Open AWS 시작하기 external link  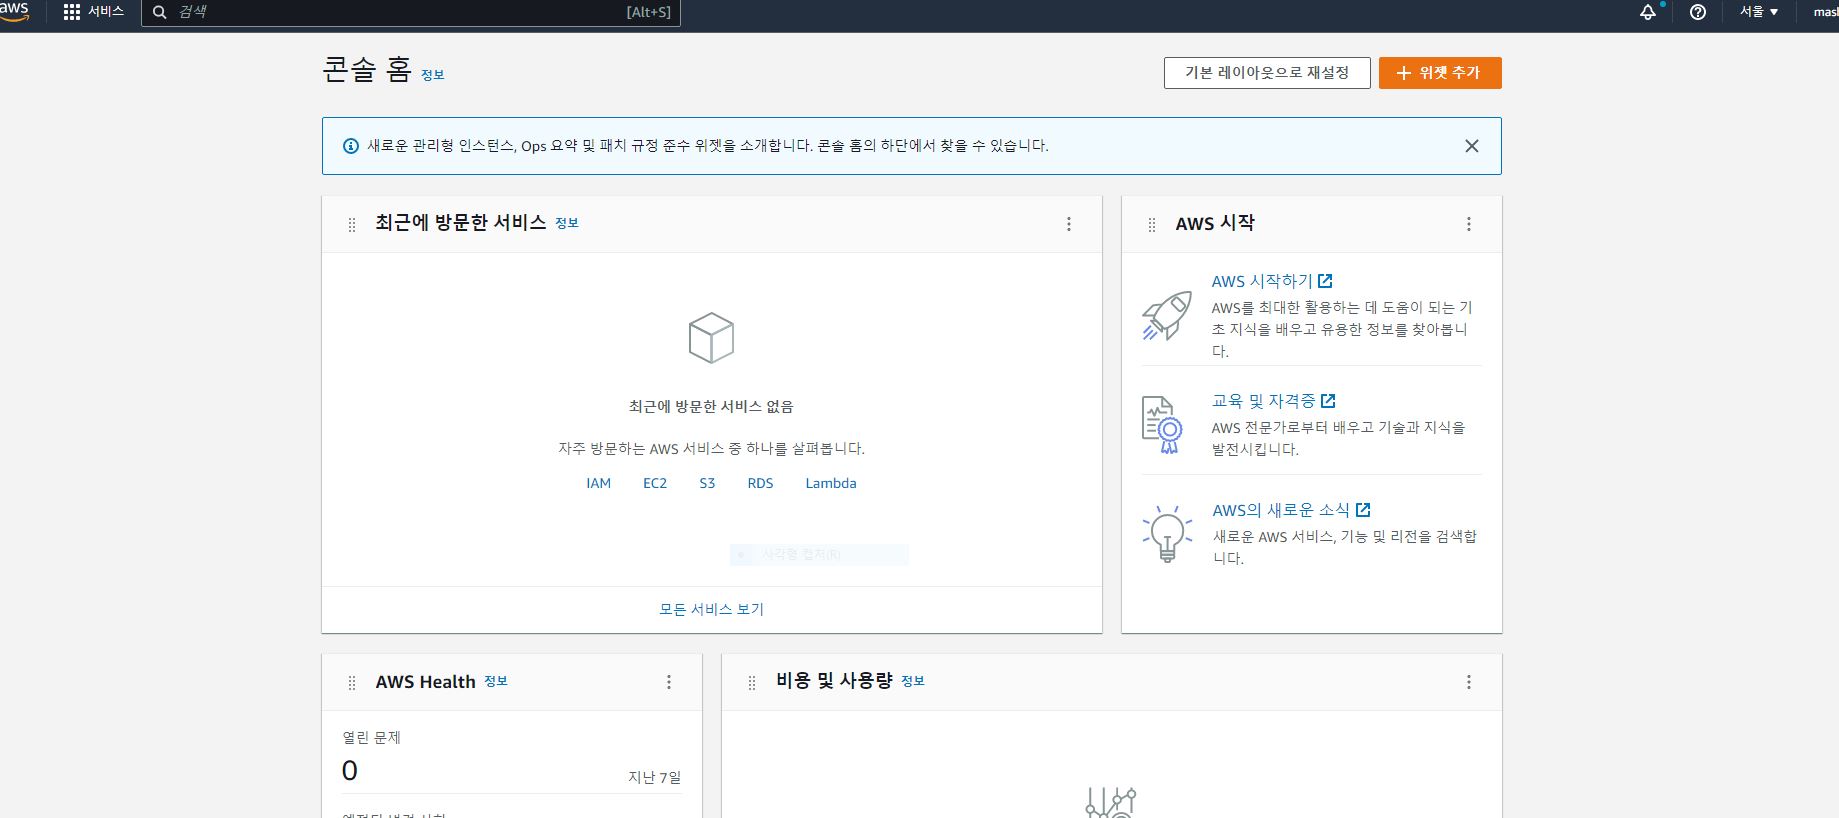[x=1272, y=282]
